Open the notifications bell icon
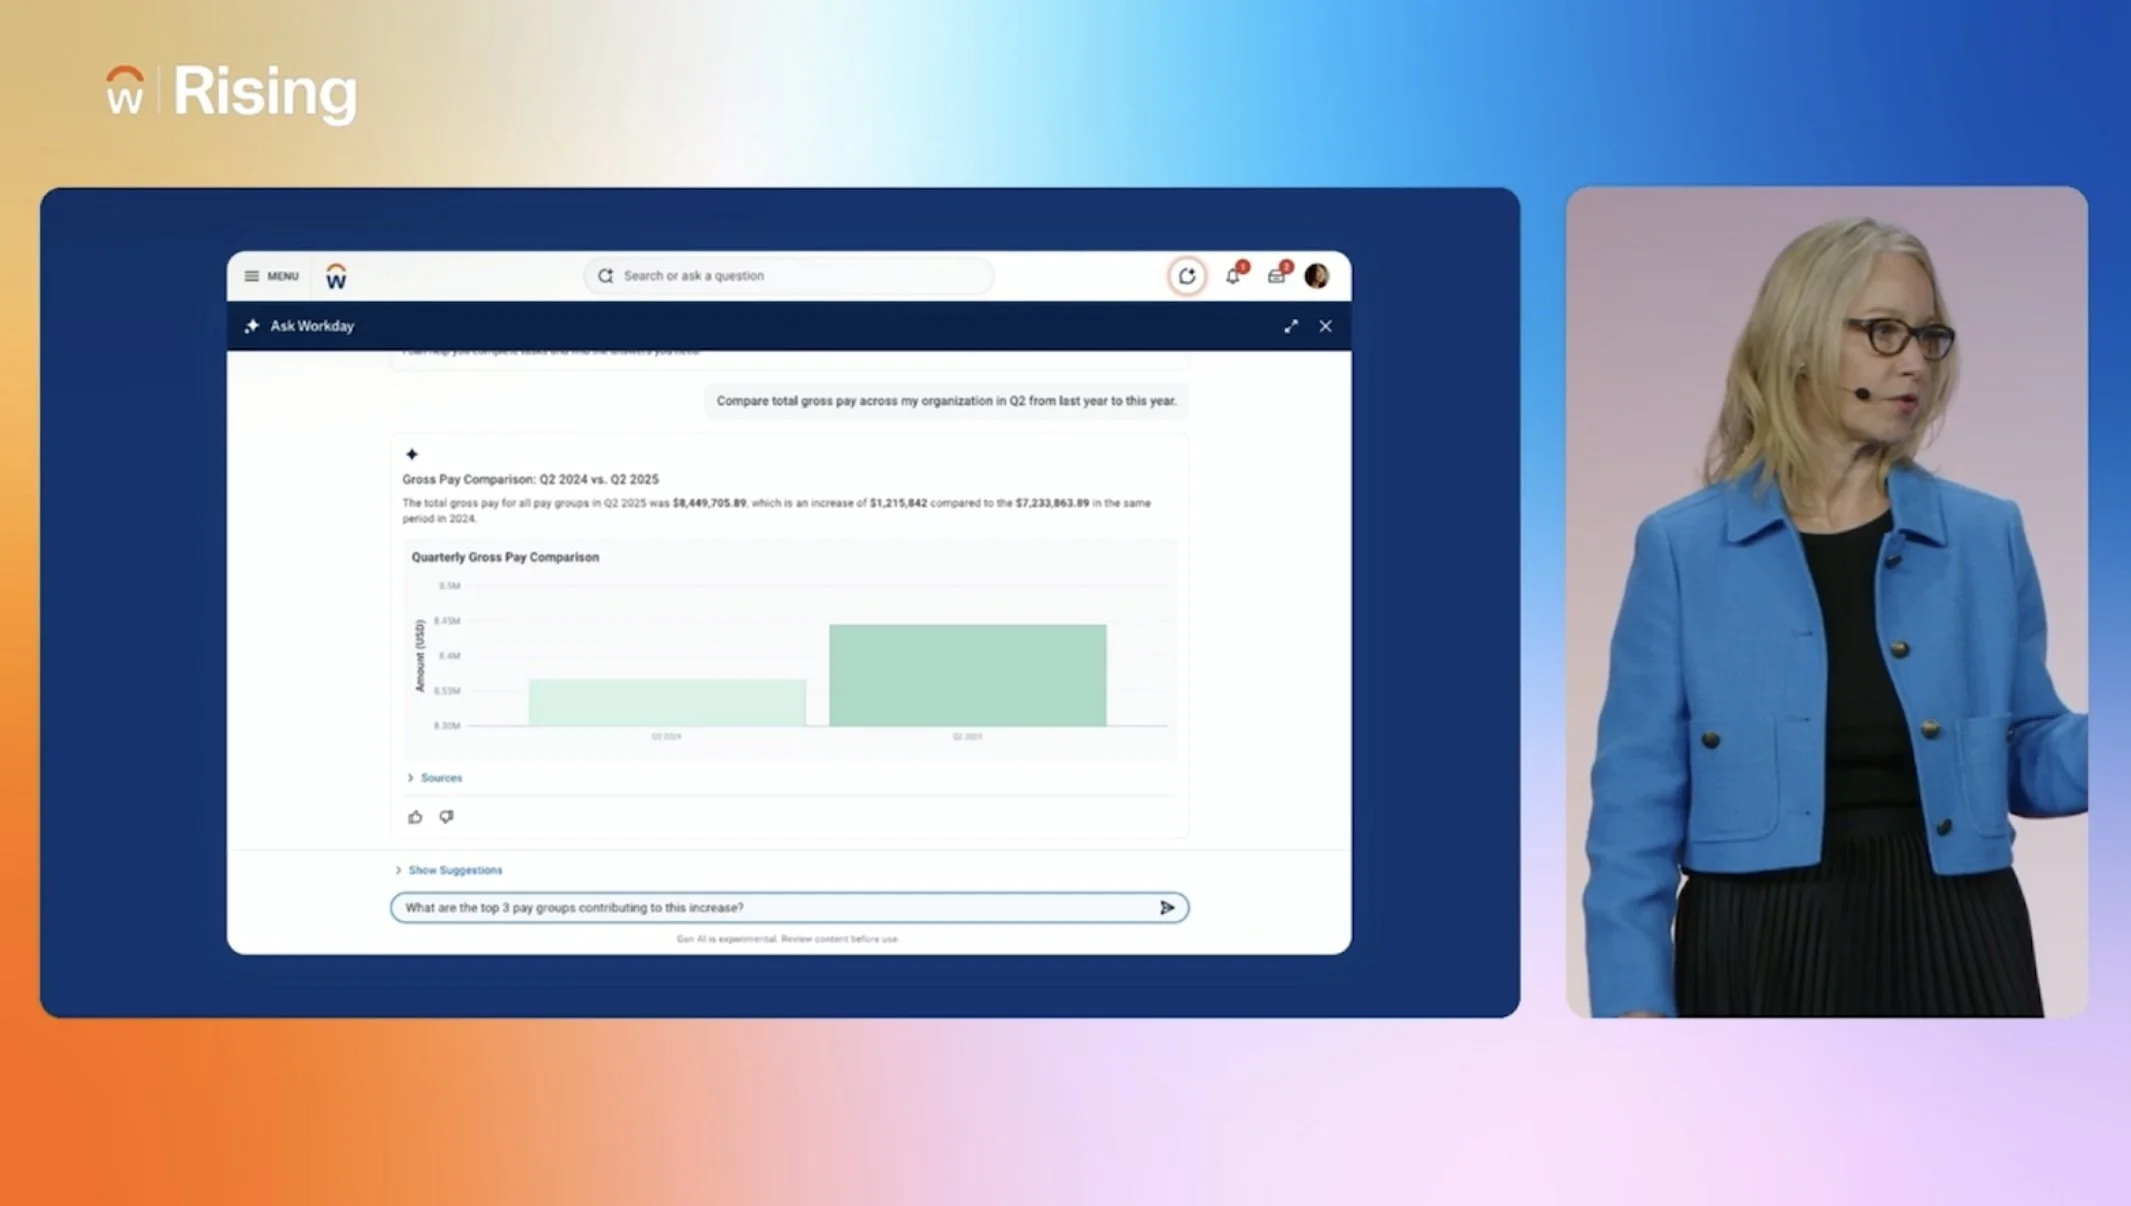 (x=1233, y=276)
